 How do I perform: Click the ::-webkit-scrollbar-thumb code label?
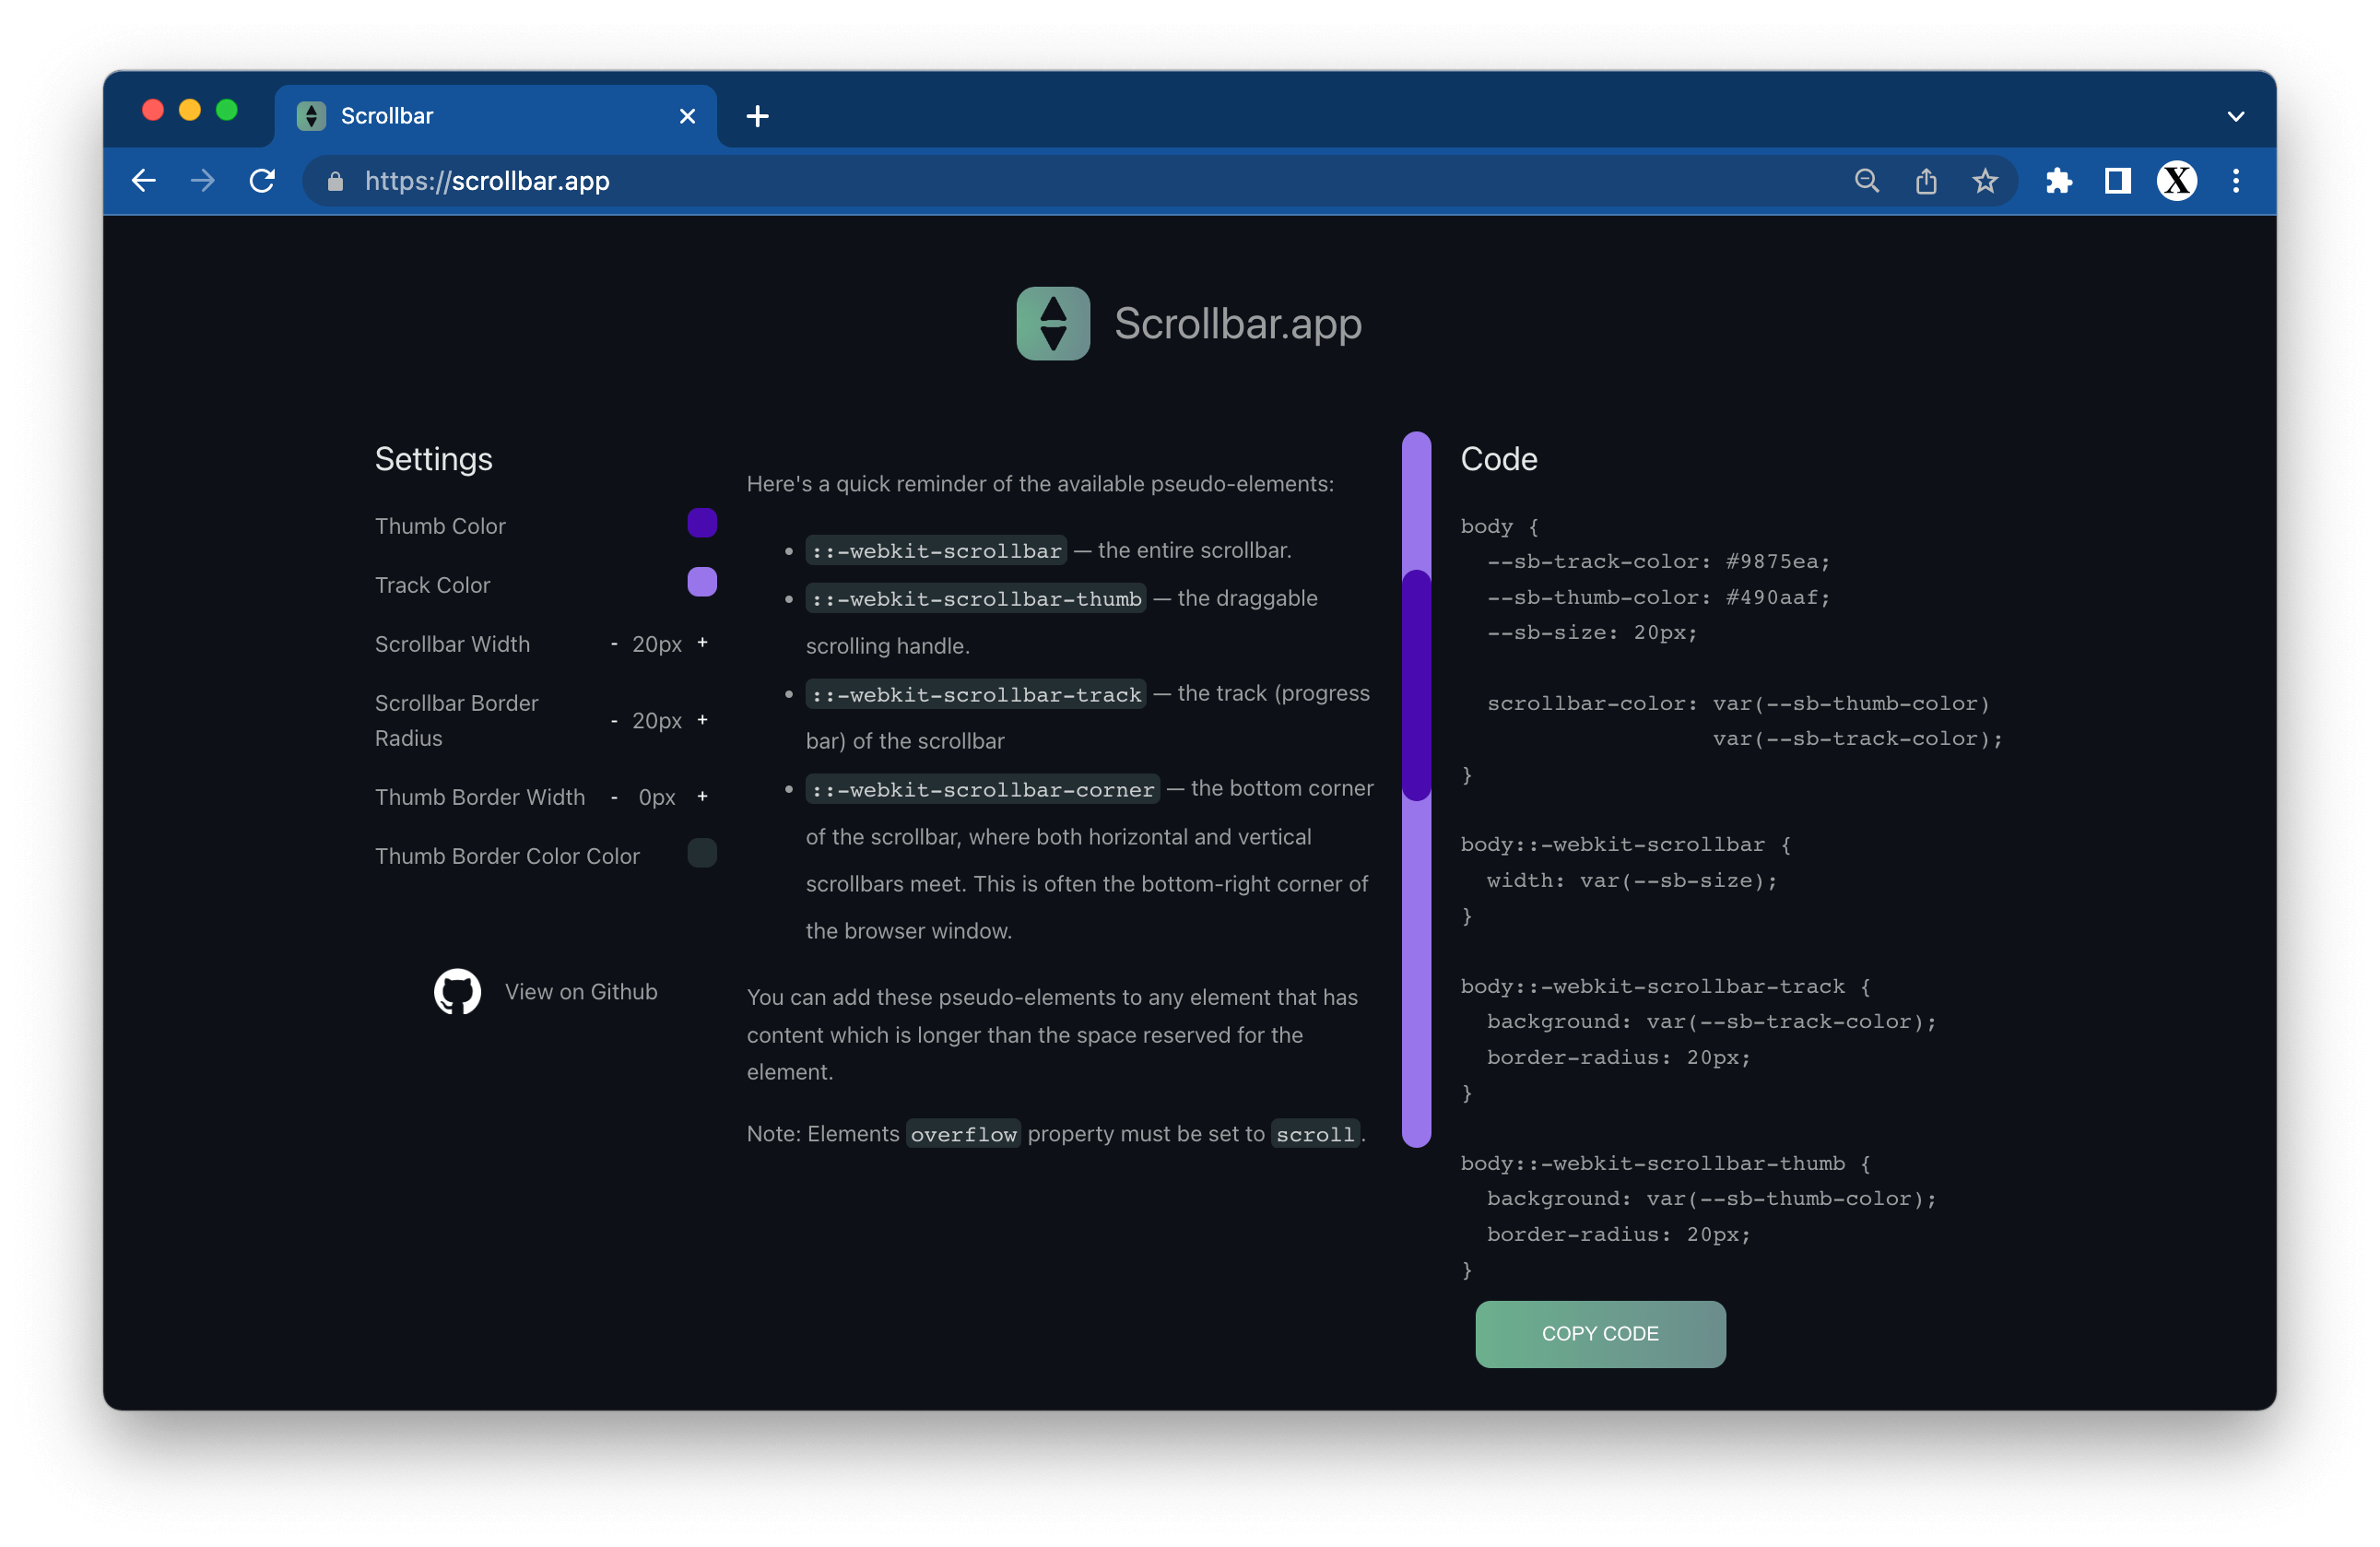click(976, 599)
